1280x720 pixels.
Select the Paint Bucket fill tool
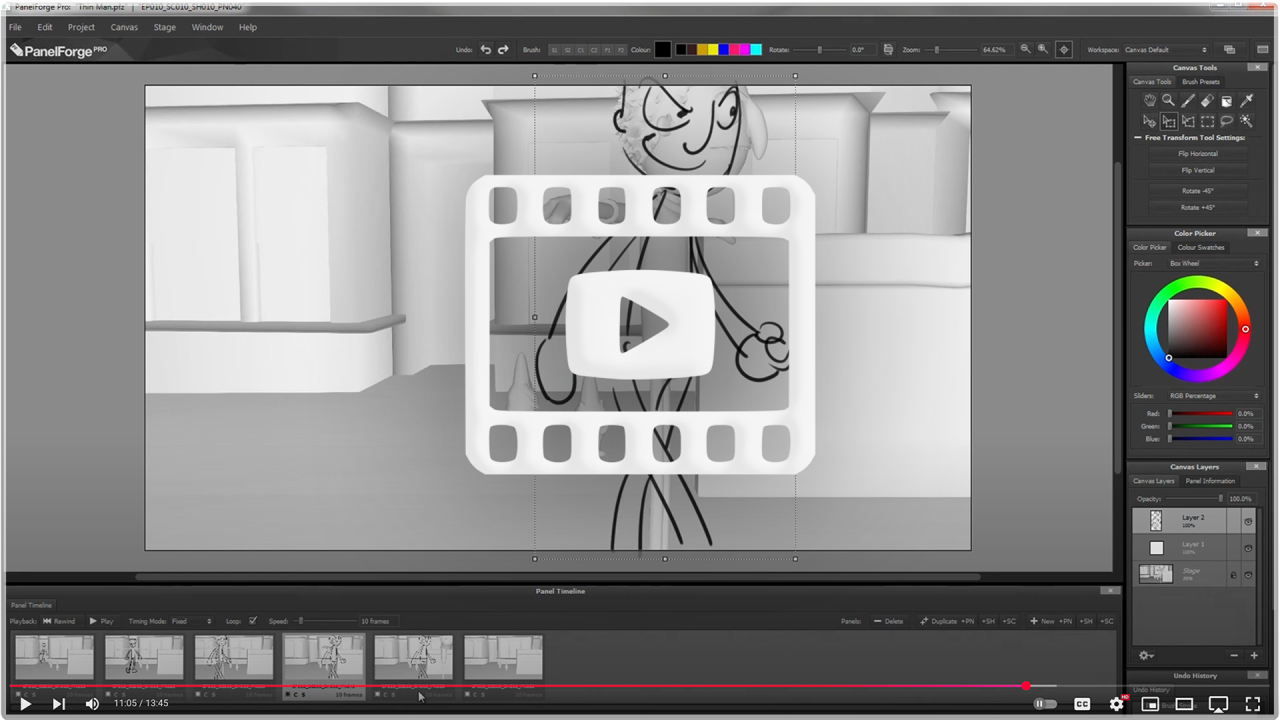[x=1226, y=101]
